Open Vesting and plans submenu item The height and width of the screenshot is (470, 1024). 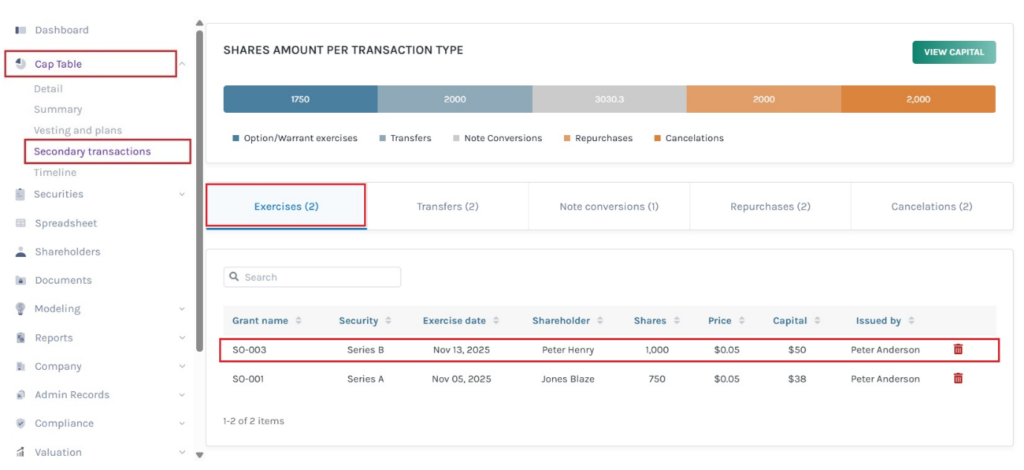coord(78,131)
